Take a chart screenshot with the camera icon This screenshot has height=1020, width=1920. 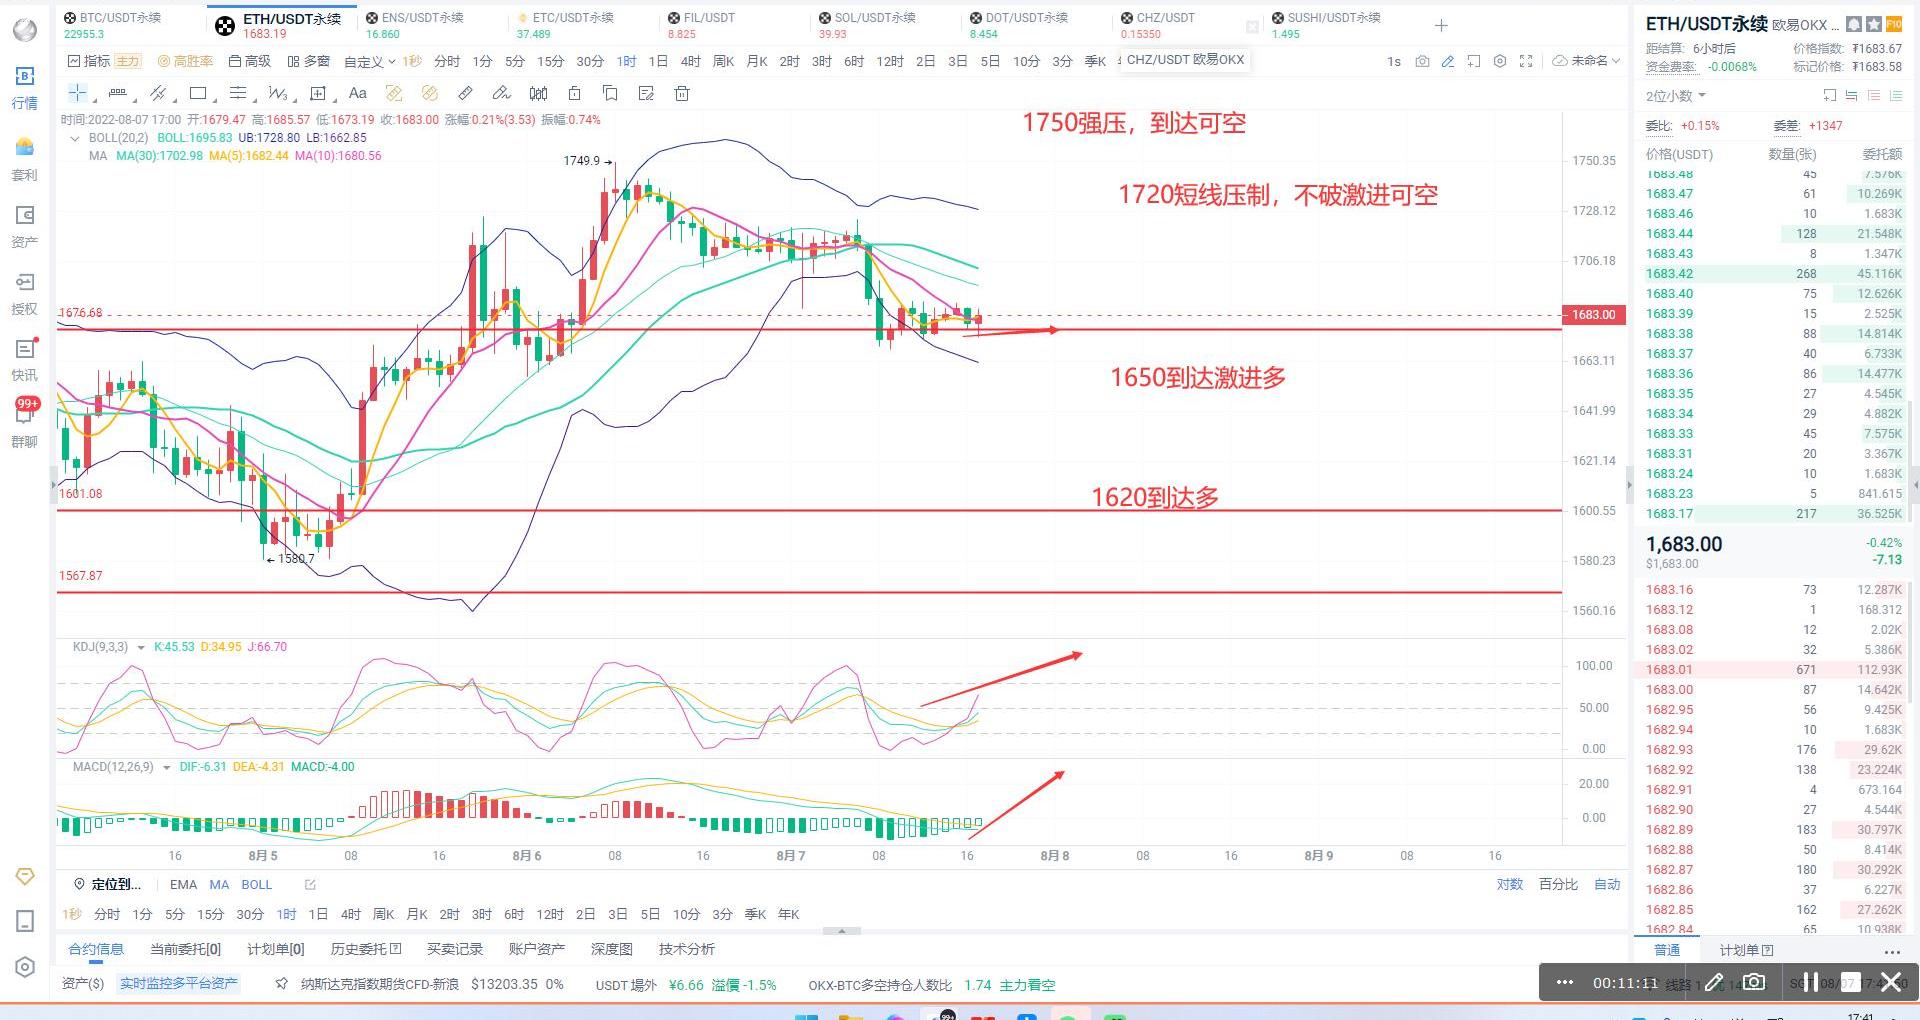pos(1422,61)
